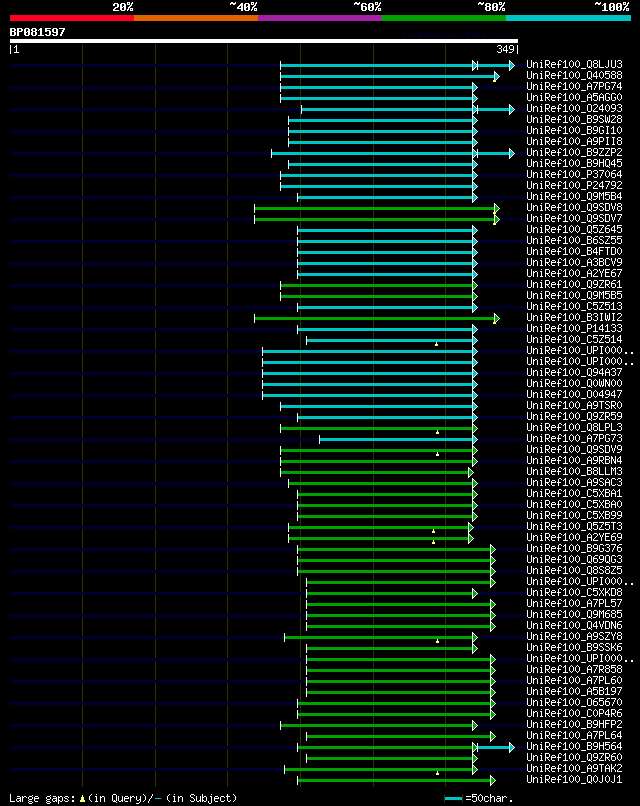
Task: Click the UniRef100_C5Z514 label
Action: coord(574,339)
